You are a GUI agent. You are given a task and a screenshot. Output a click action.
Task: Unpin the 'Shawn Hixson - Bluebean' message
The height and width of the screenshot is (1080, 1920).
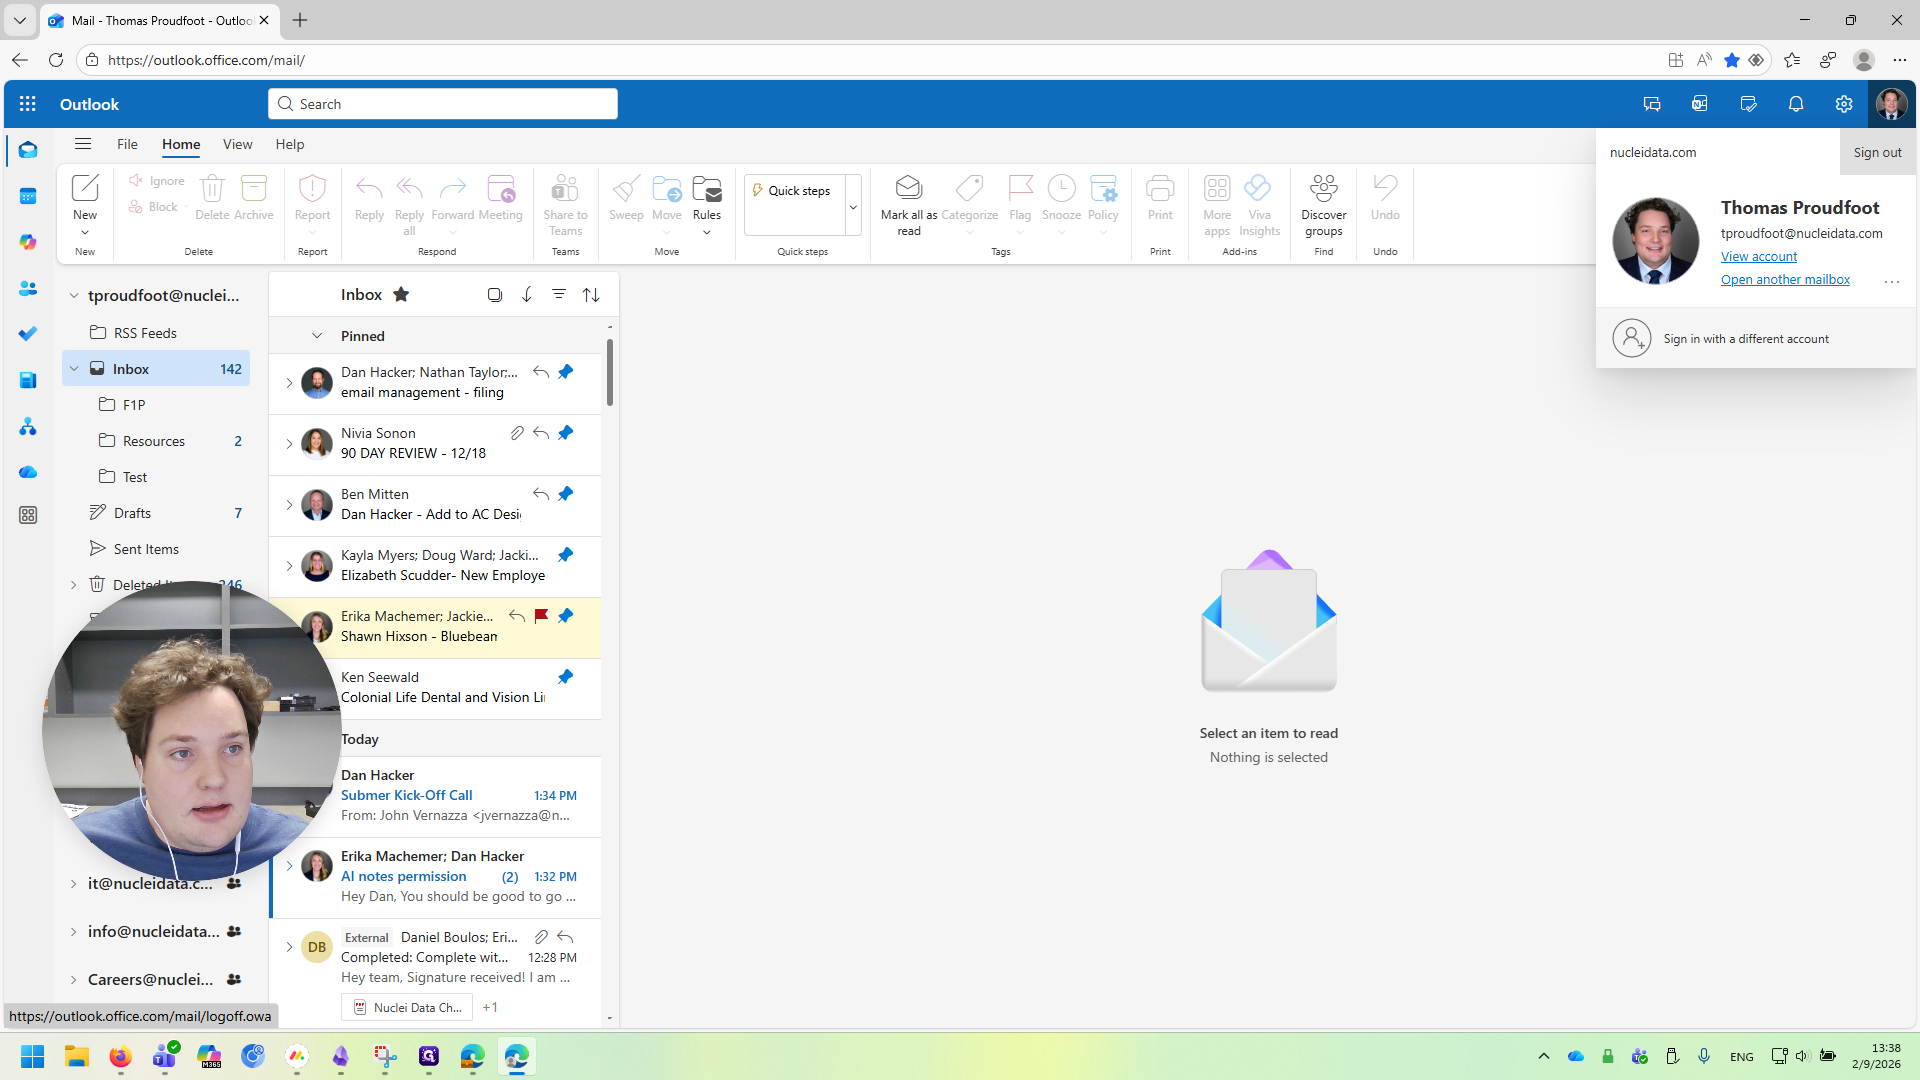[566, 616]
